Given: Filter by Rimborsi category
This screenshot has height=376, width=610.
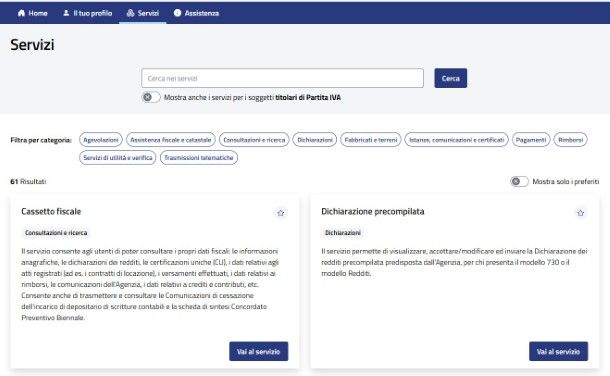Looking at the screenshot, I should [570, 140].
